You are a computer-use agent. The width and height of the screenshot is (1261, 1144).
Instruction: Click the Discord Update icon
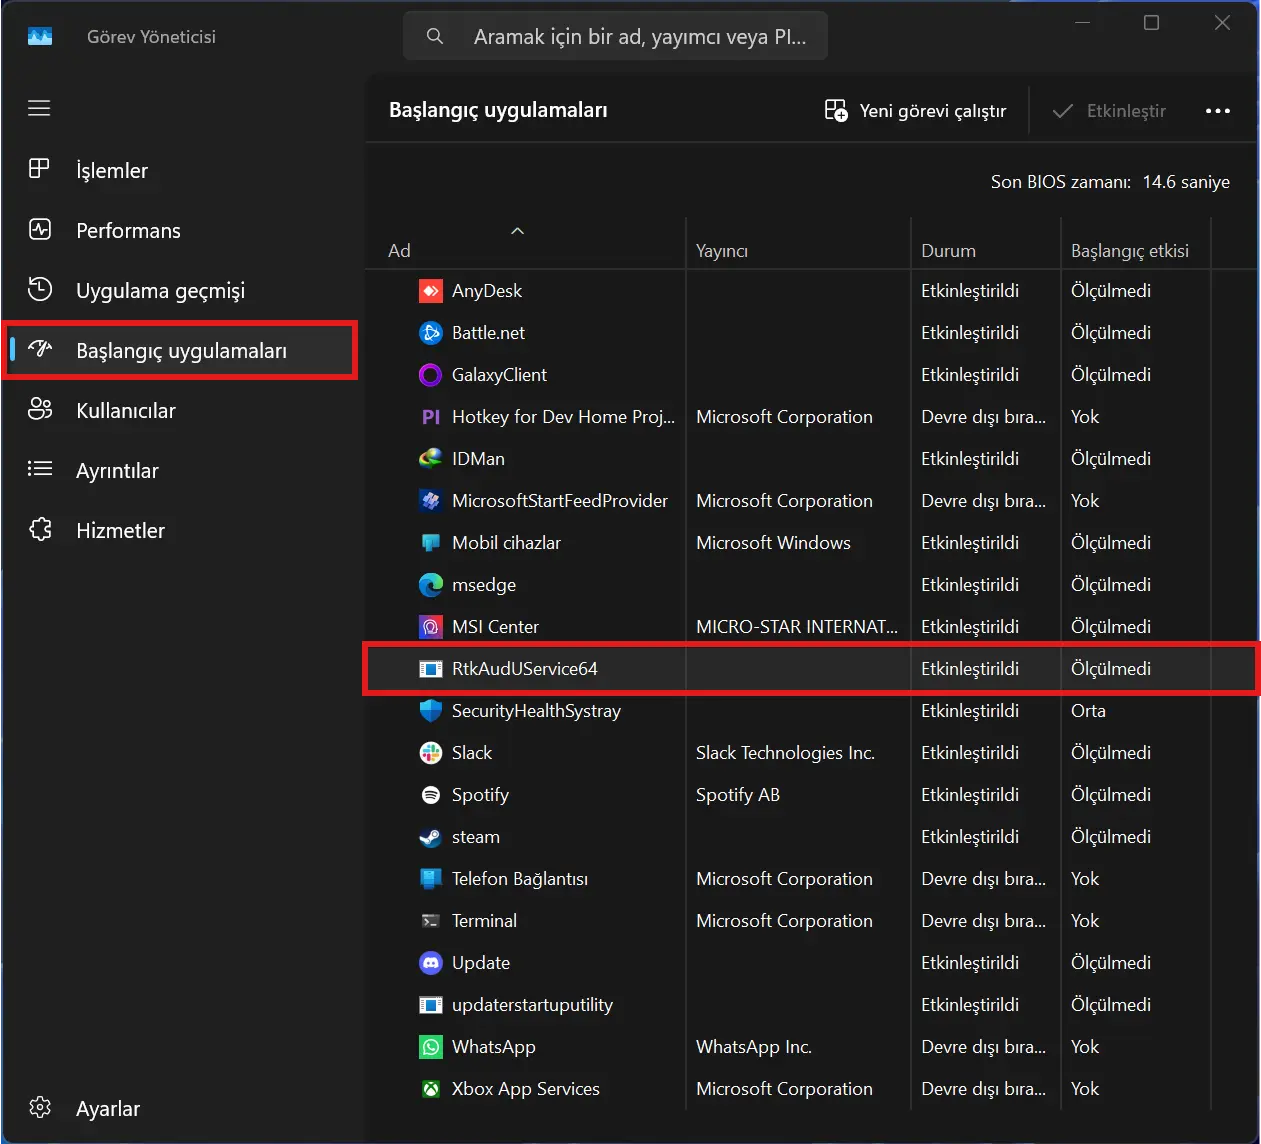(430, 963)
